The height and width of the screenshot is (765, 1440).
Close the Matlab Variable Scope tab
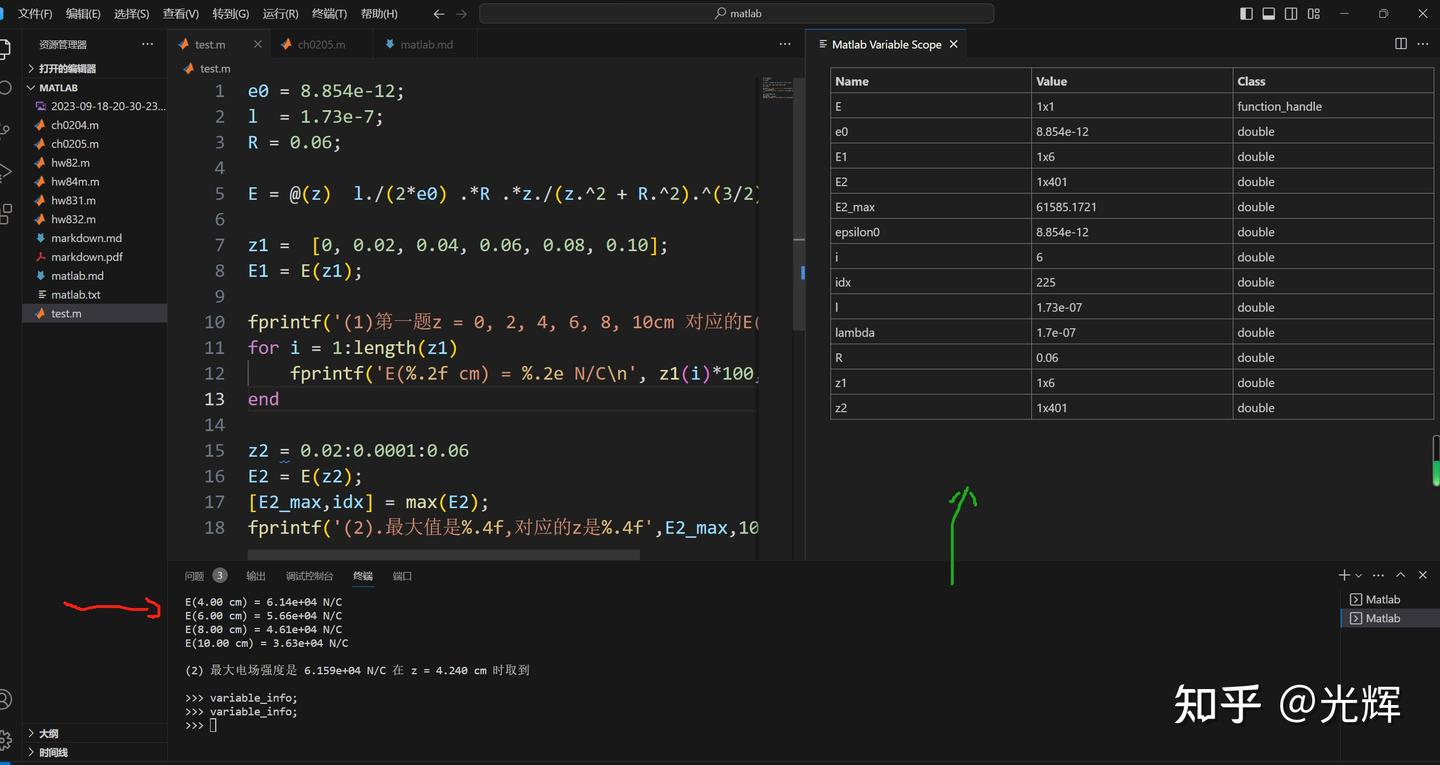click(953, 44)
